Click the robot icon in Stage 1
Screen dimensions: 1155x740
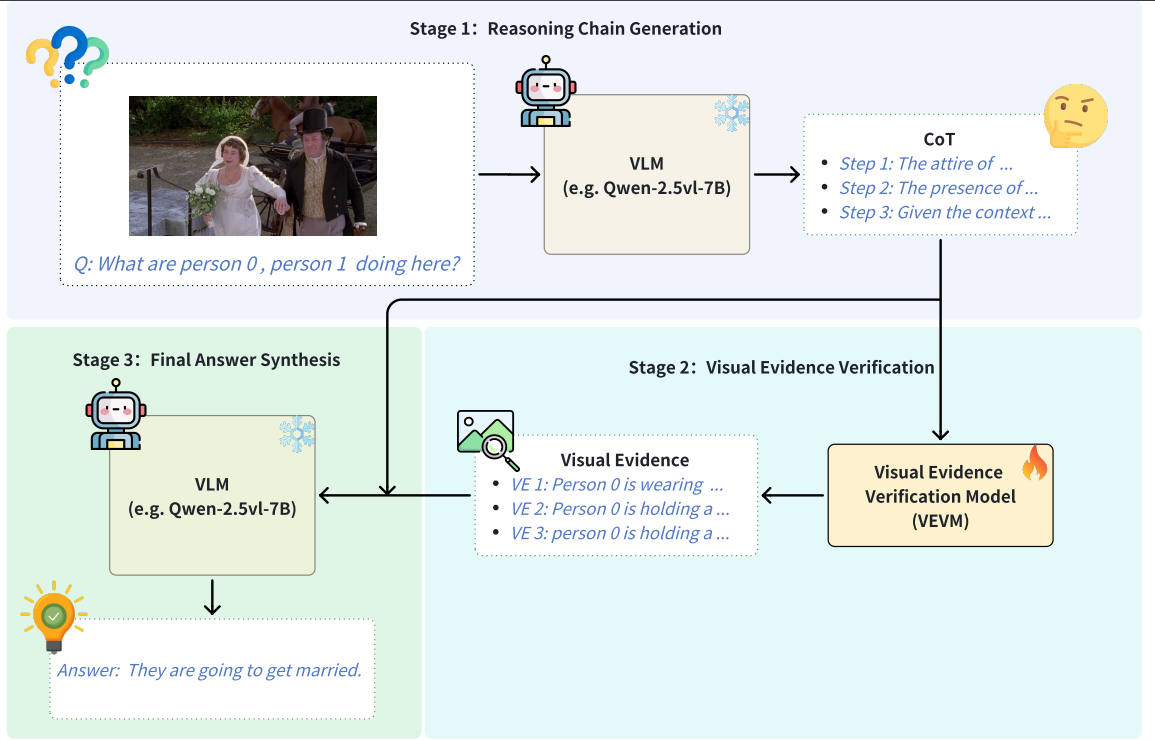[545, 90]
